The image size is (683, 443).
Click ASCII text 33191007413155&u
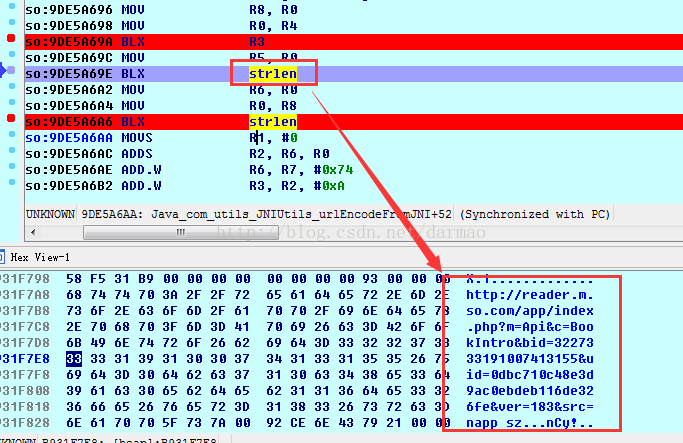[x=530, y=359]
